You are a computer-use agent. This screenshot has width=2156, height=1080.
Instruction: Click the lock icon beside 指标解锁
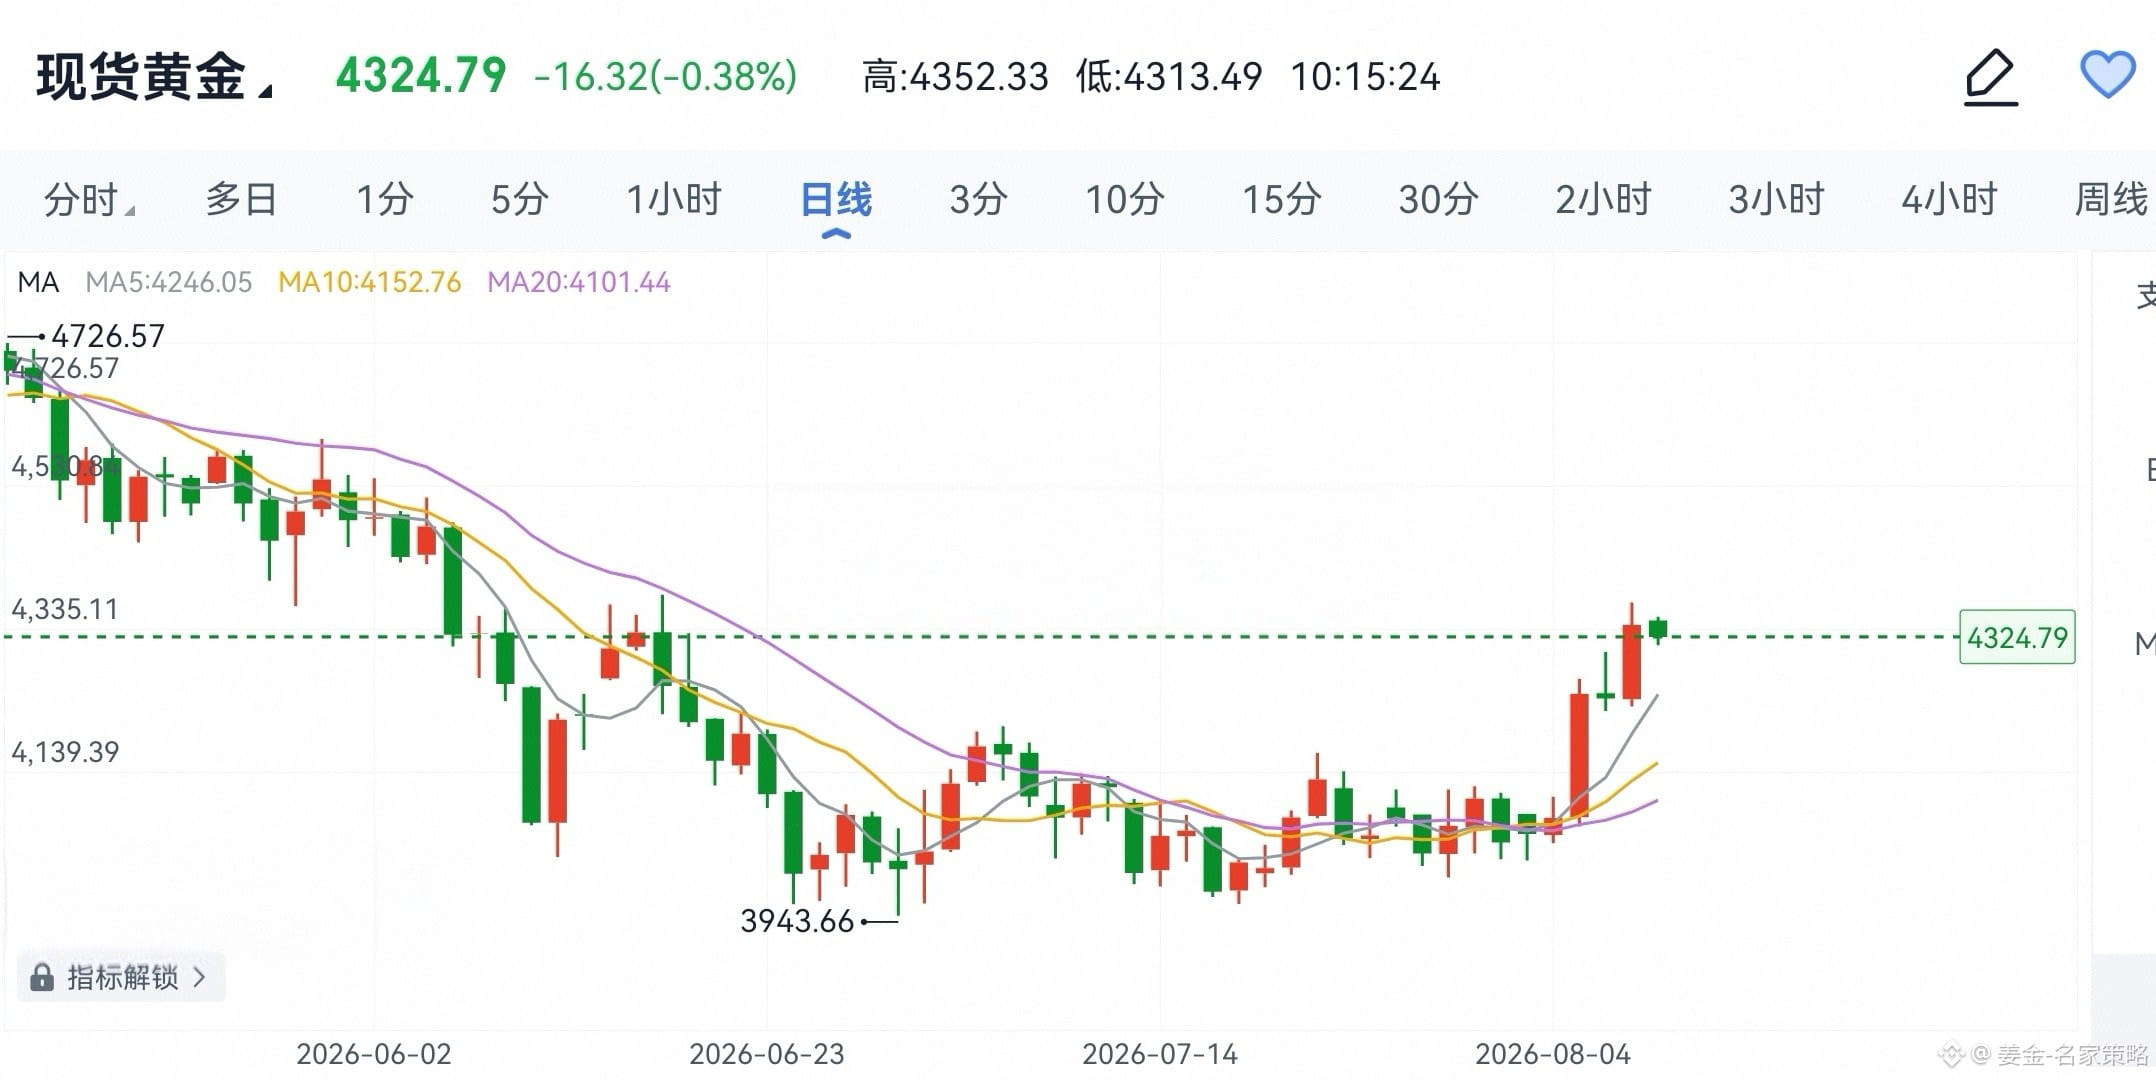[x=42, y=977]
